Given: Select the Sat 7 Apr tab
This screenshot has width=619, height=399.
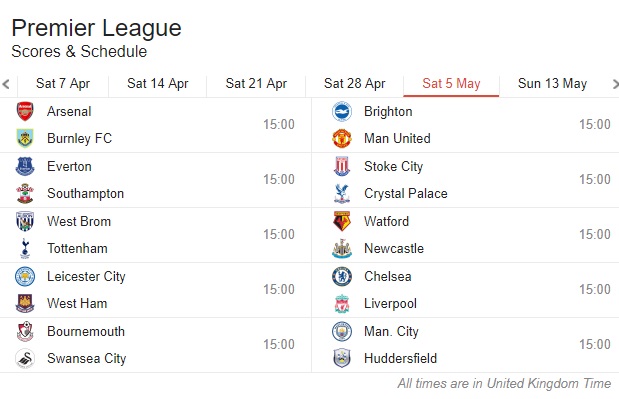Looking at the screenshot, I should 63,84.
